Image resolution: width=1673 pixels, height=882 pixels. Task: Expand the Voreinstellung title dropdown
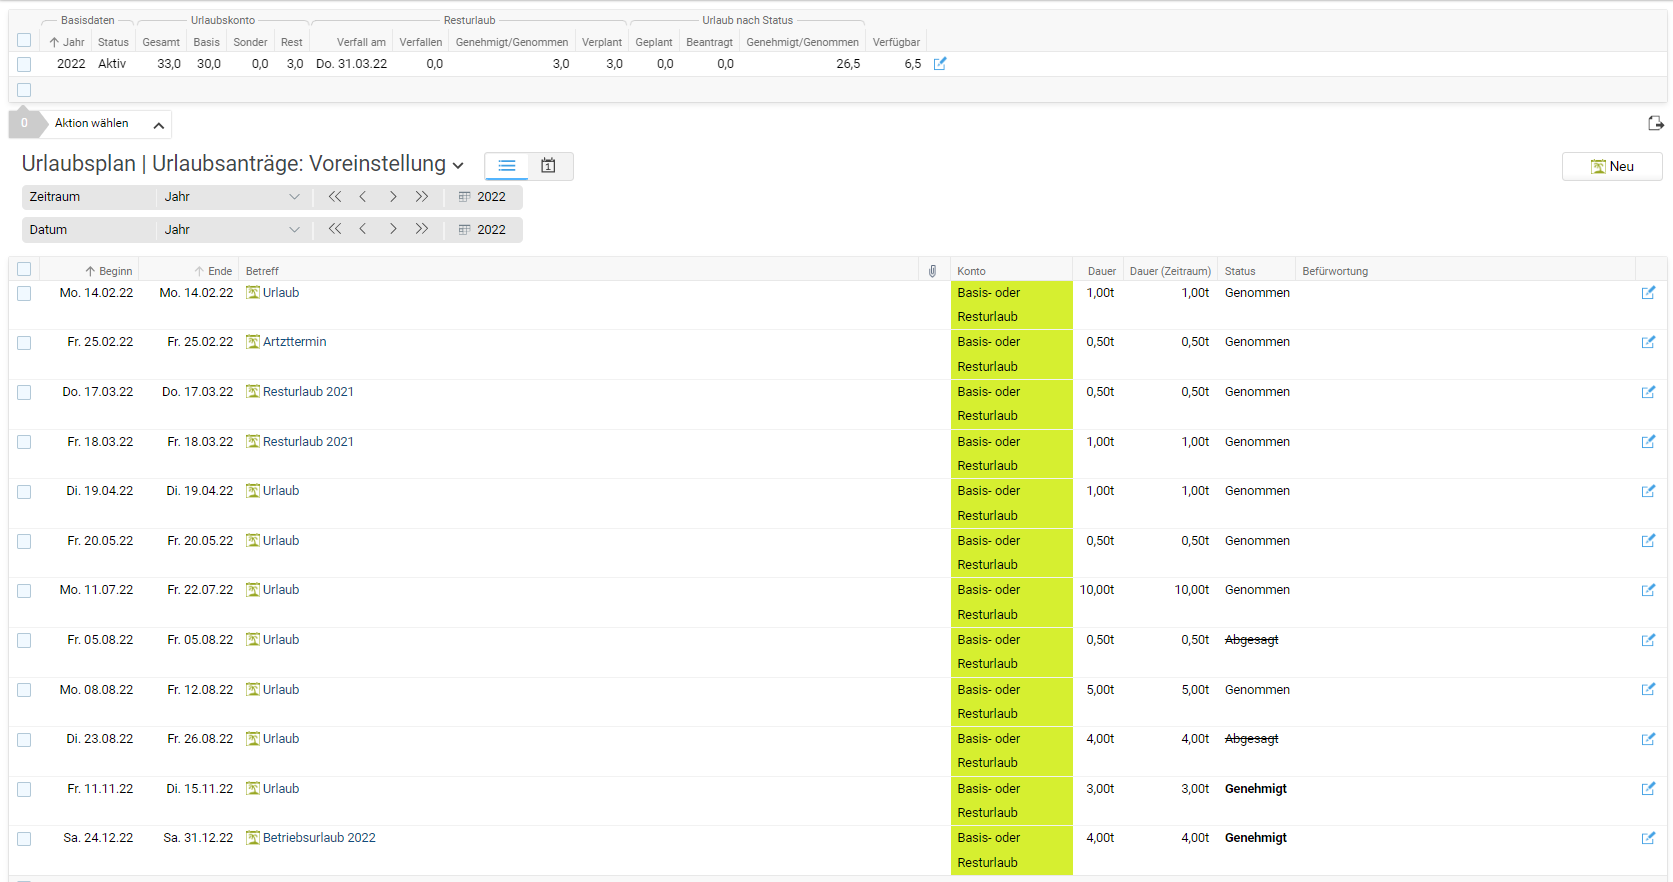pos(458,166)
